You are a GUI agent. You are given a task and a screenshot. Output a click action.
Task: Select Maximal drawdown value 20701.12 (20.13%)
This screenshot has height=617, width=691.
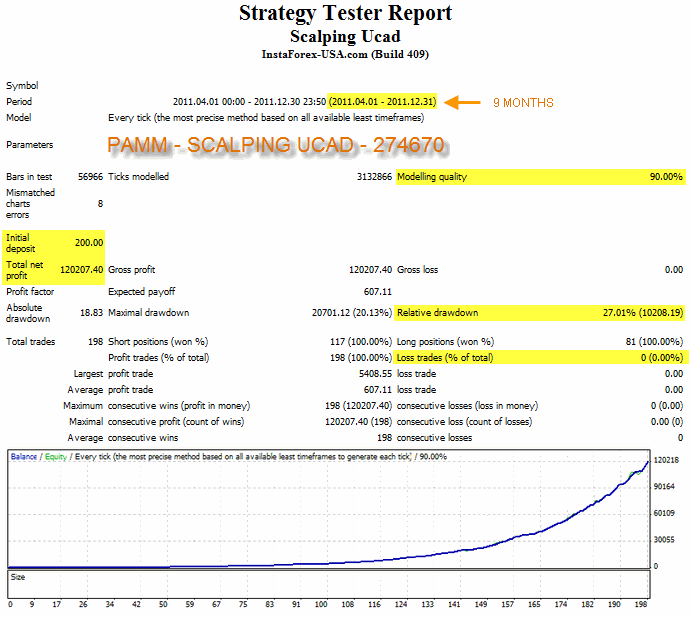(x=352, y=313)
